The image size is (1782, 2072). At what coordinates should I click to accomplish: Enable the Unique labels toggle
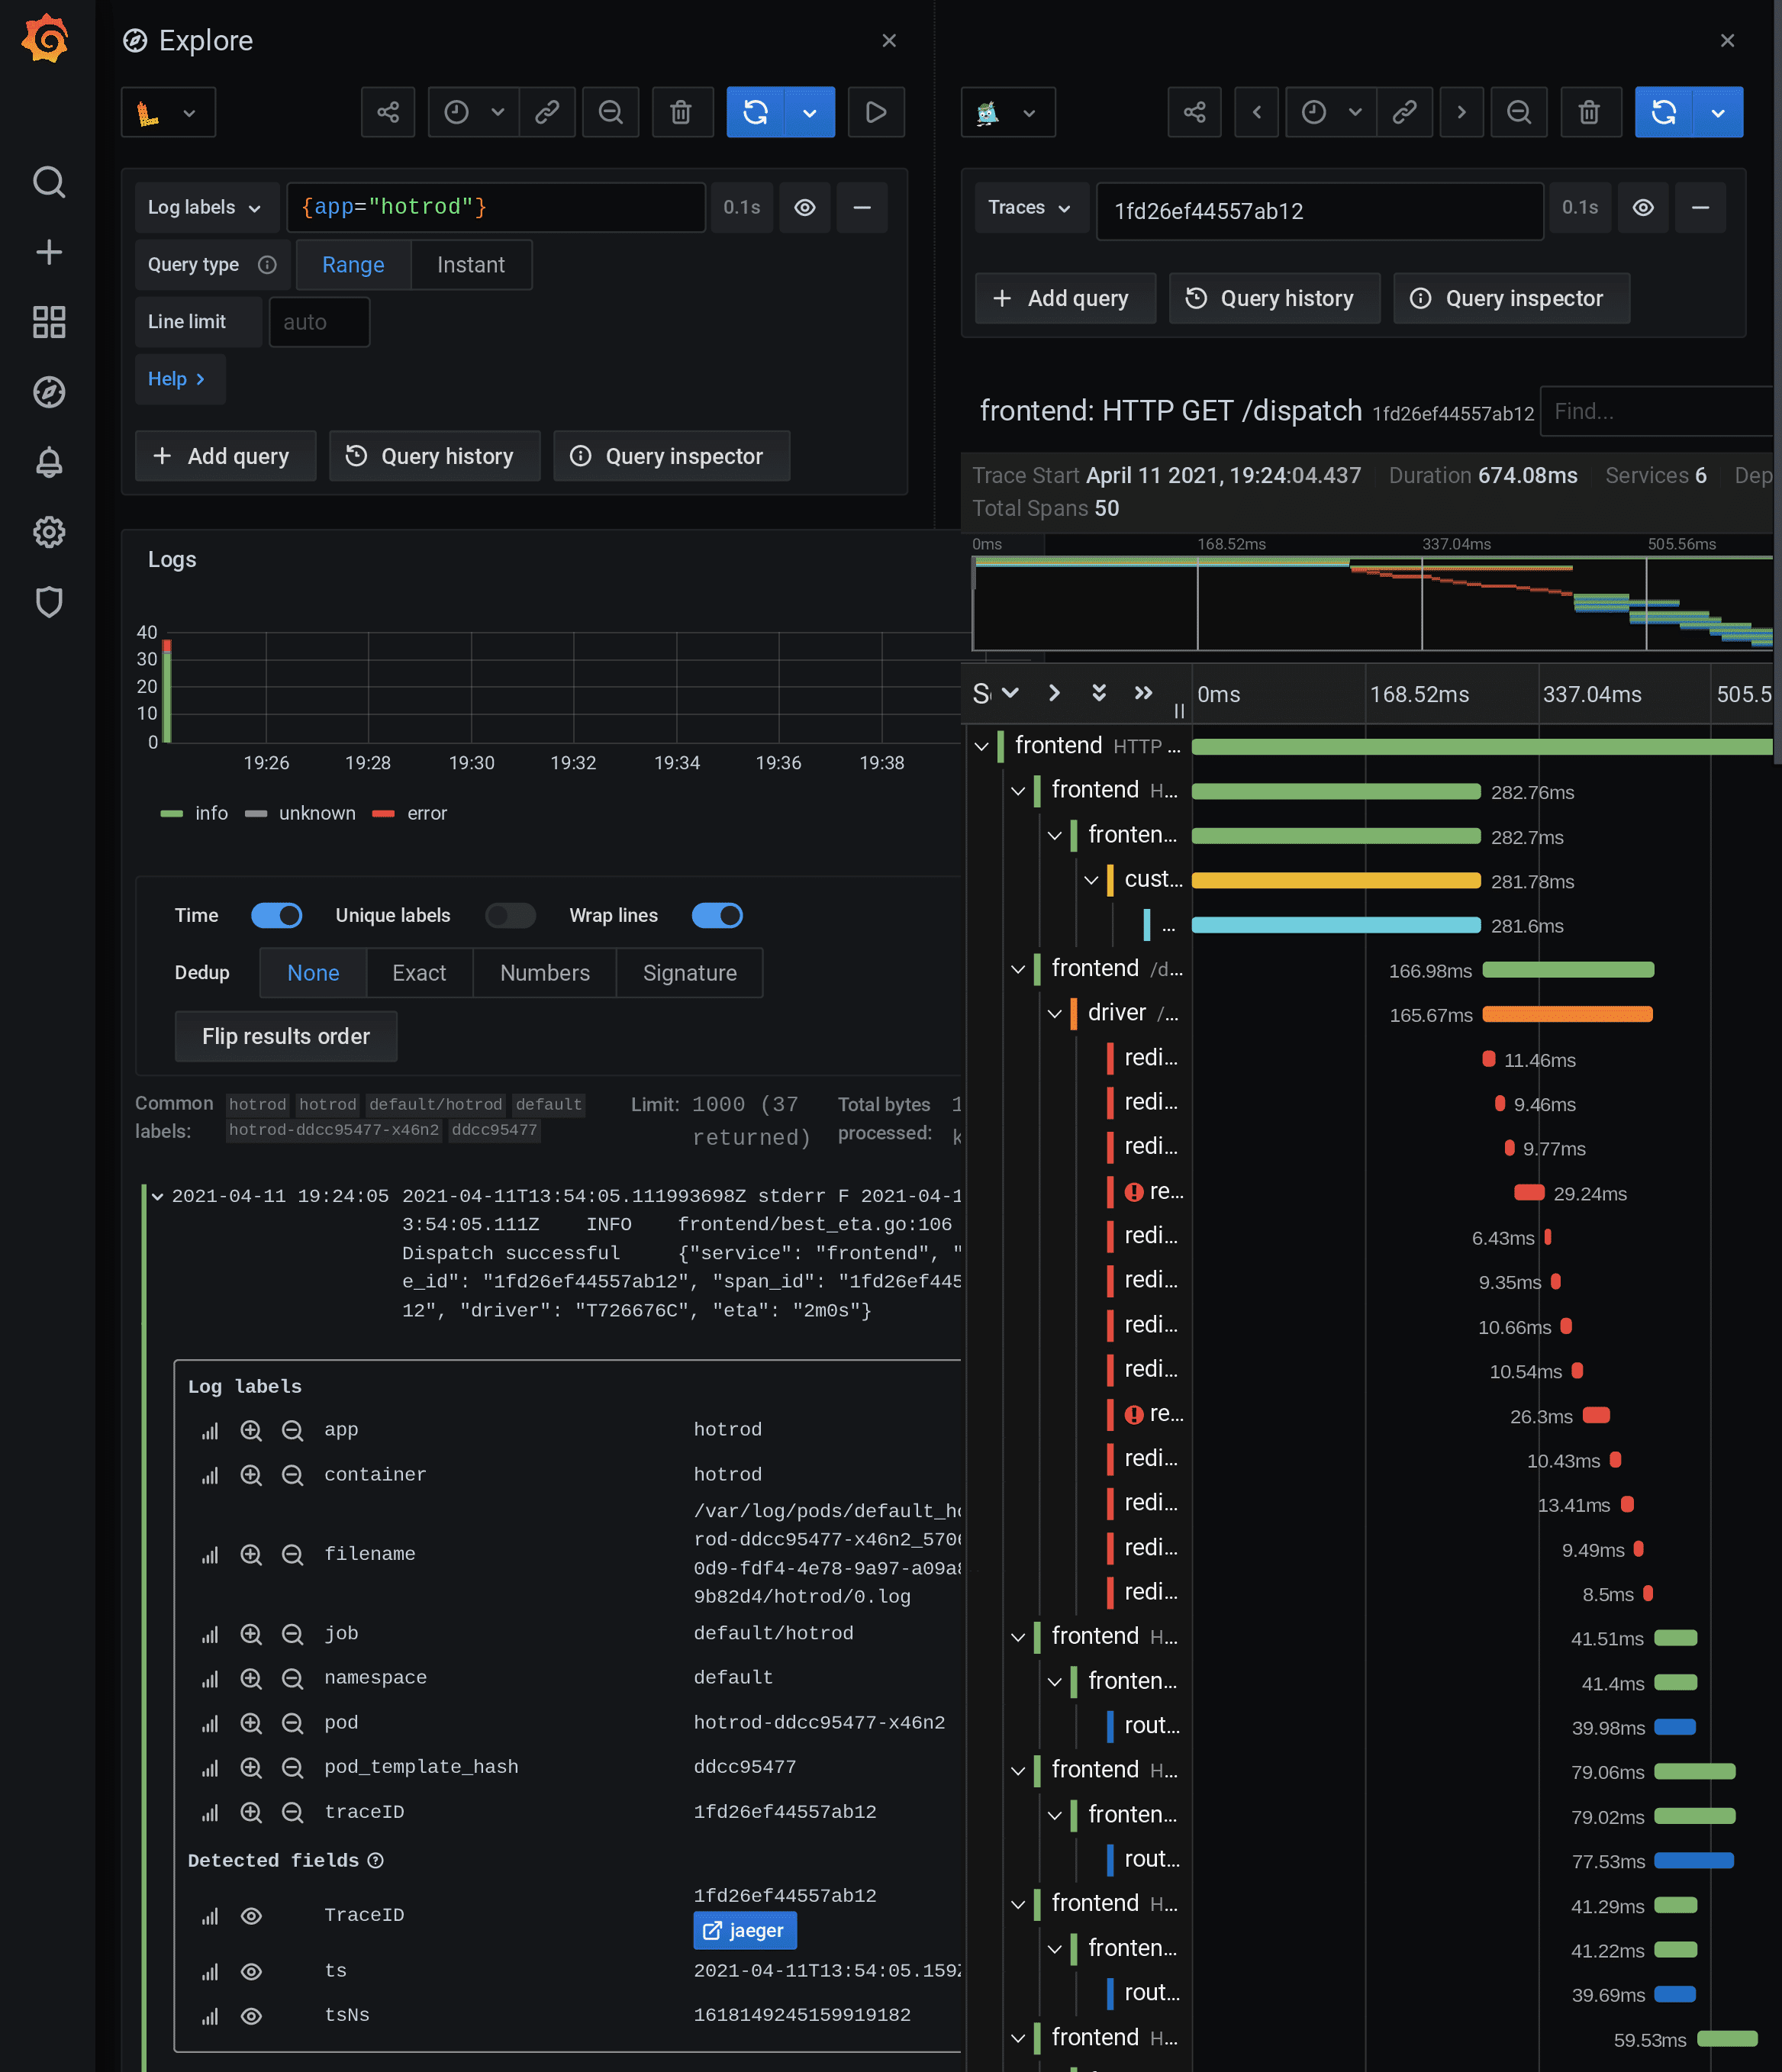[510, 915]
